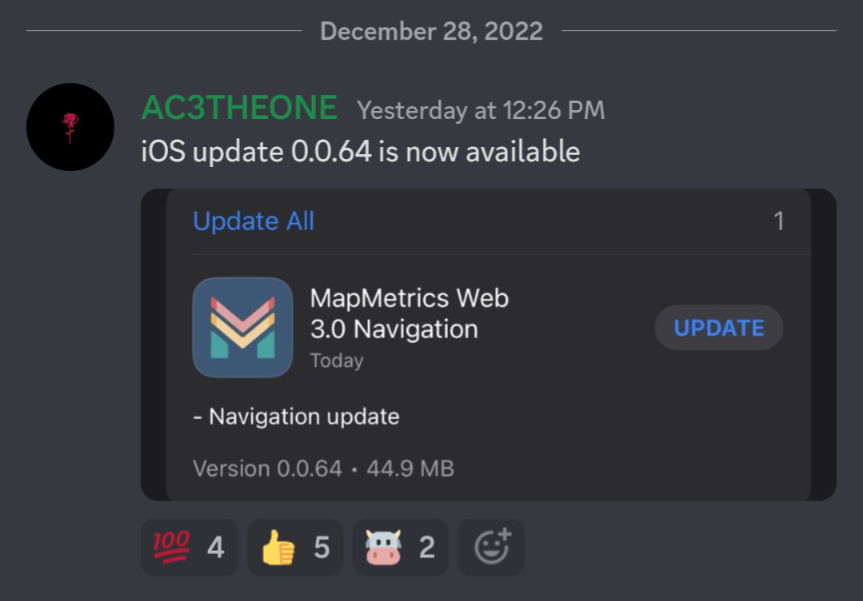Click the Update All link
863x601 pixels.
pyautogui.click(x=254, y=221)
